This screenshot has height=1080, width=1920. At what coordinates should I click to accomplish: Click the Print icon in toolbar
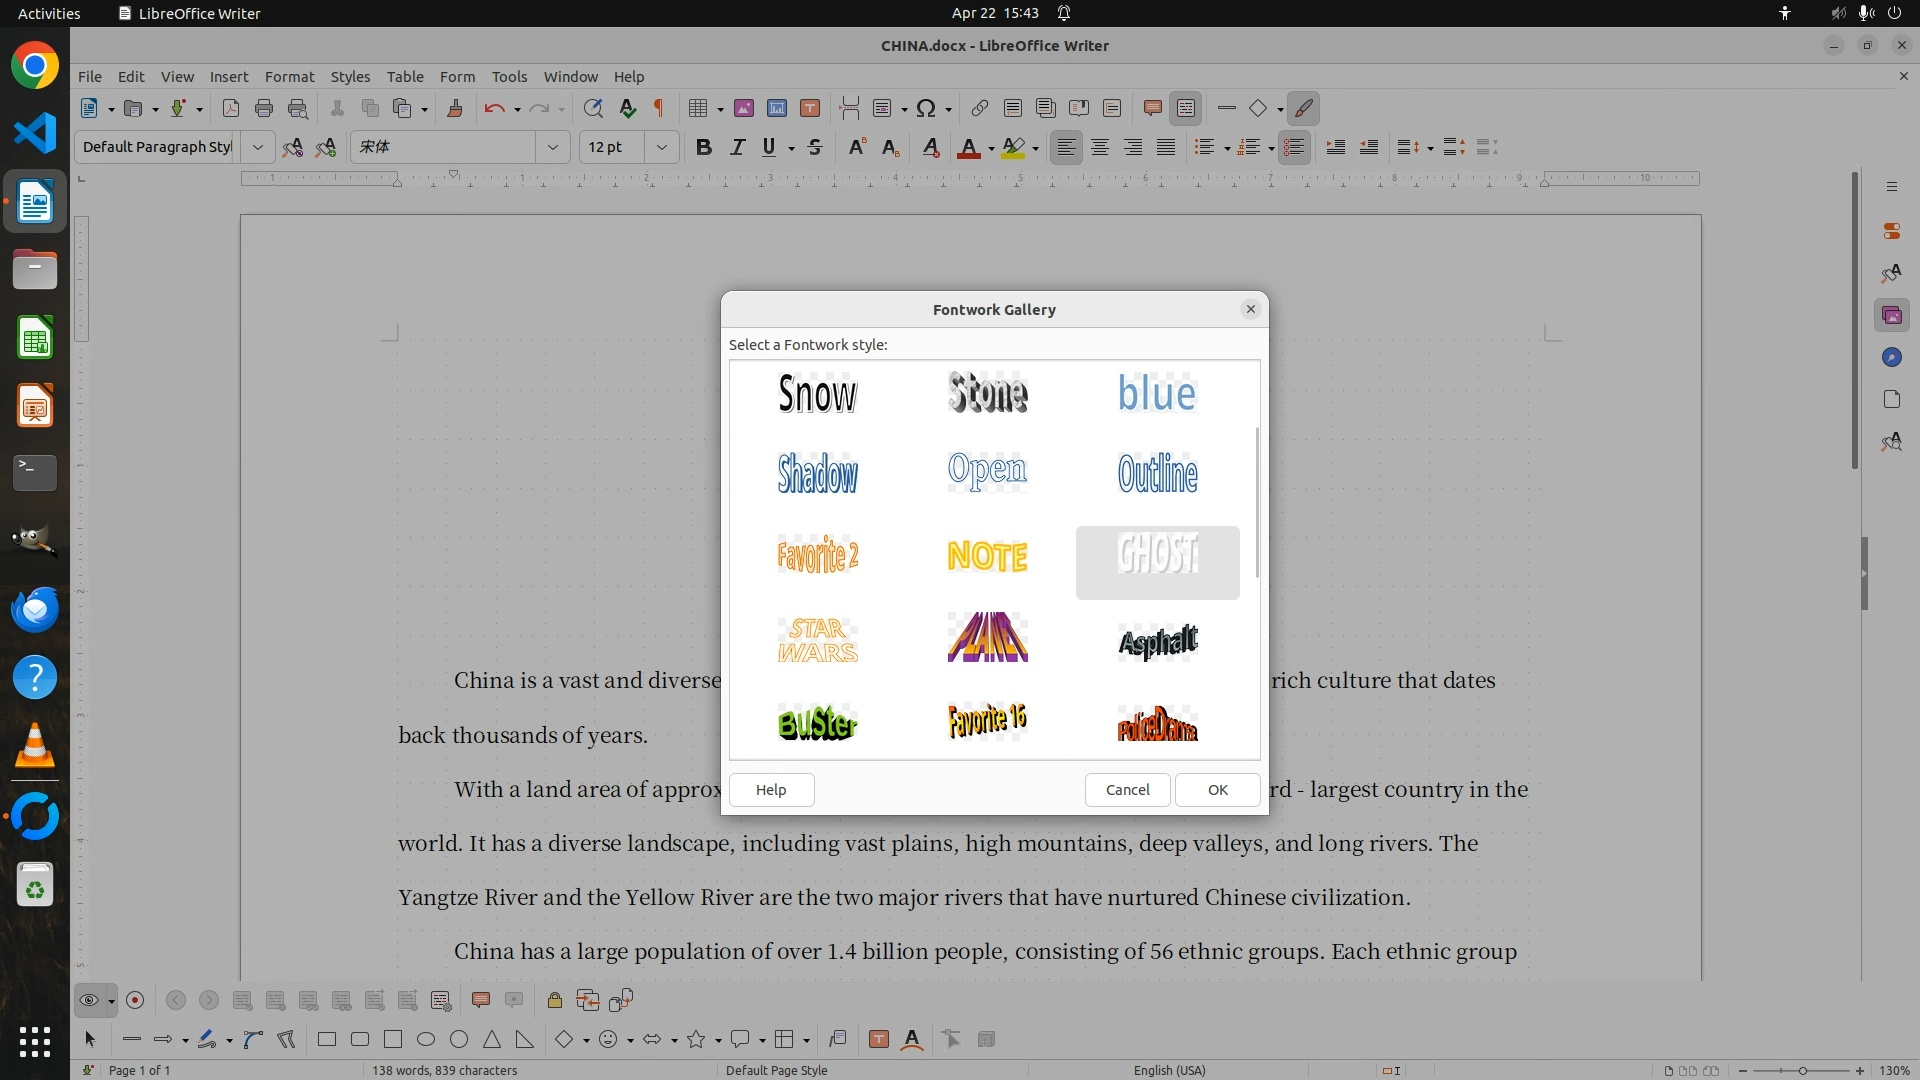[x=264, y=108]
